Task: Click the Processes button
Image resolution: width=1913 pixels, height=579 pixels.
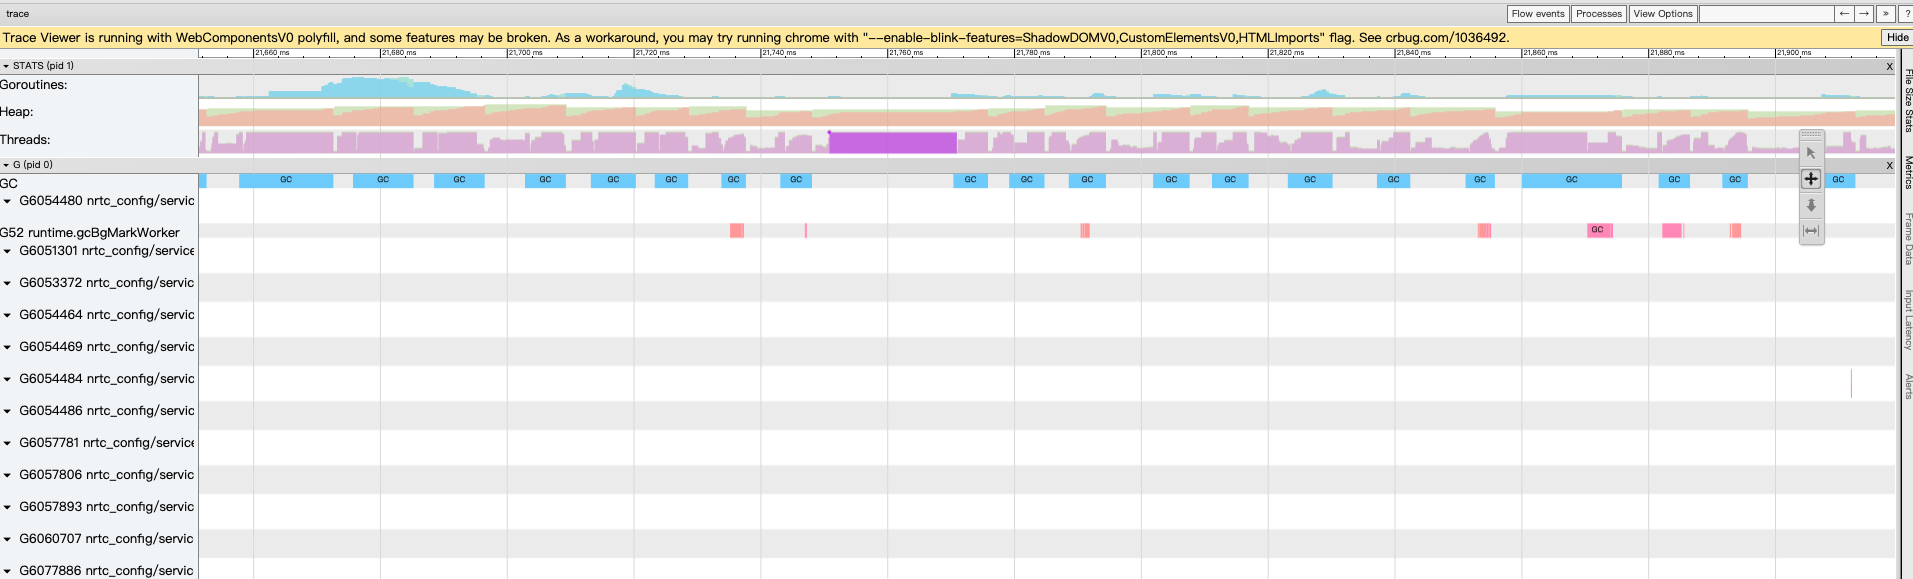Action: pos(1598,14)
